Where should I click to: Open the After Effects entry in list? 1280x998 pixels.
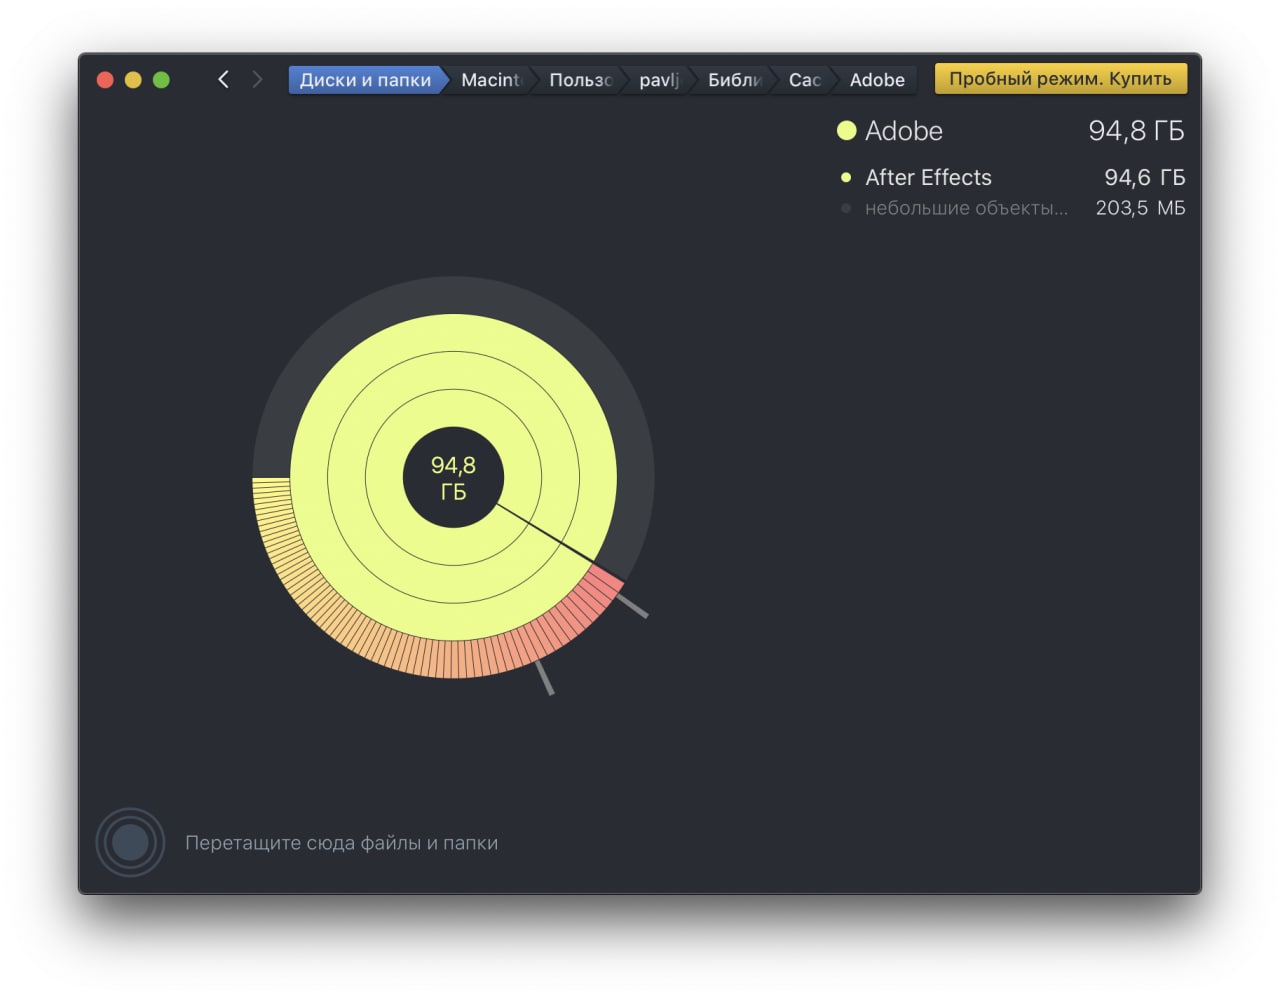point(1010,178)
